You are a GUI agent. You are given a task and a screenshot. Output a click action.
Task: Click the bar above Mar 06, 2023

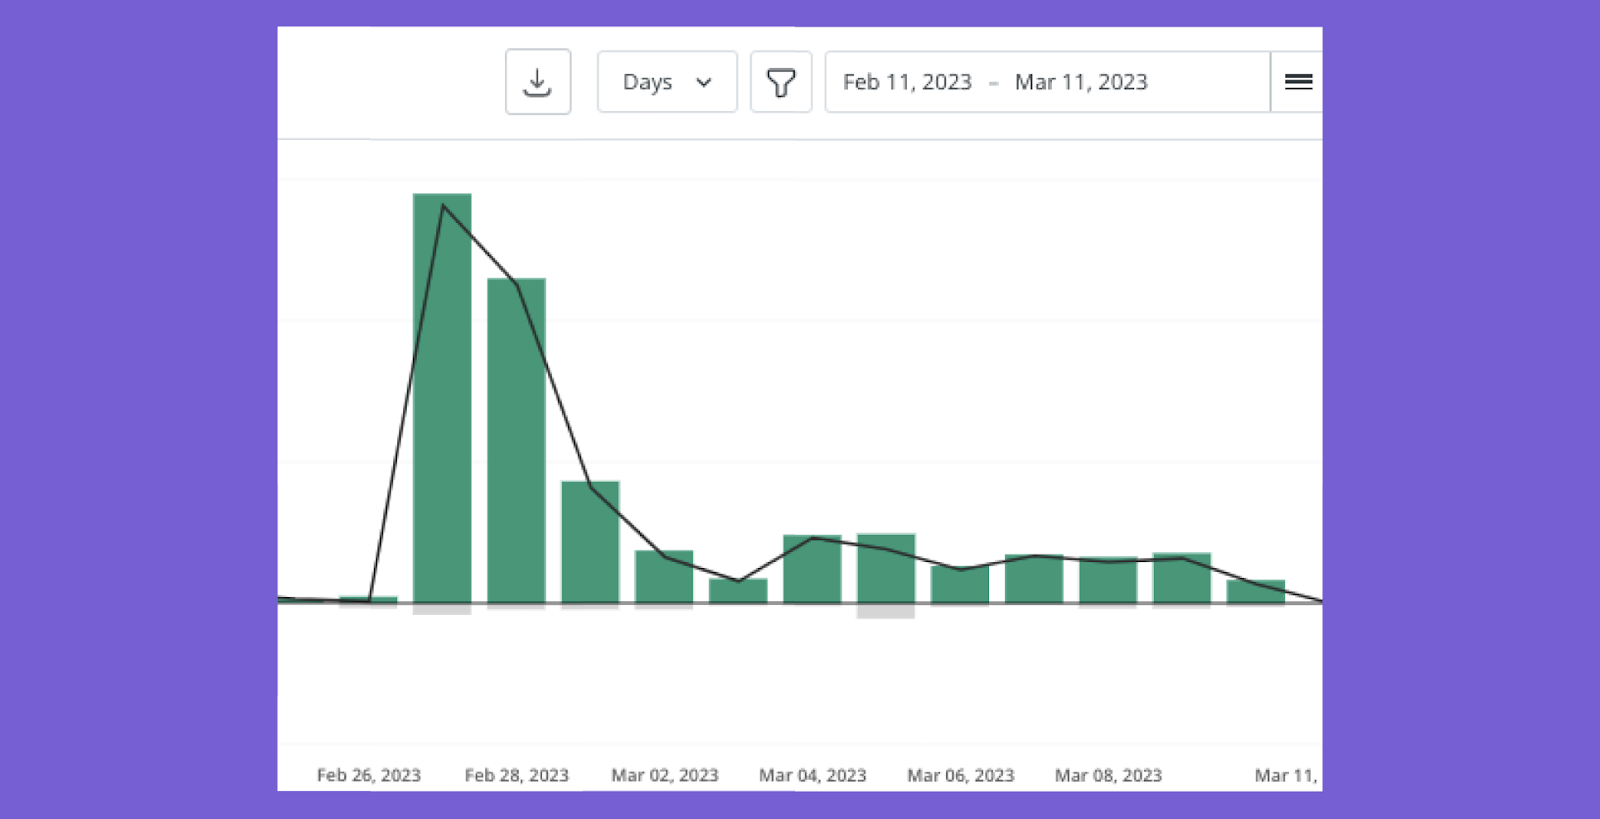coord(960,585)
